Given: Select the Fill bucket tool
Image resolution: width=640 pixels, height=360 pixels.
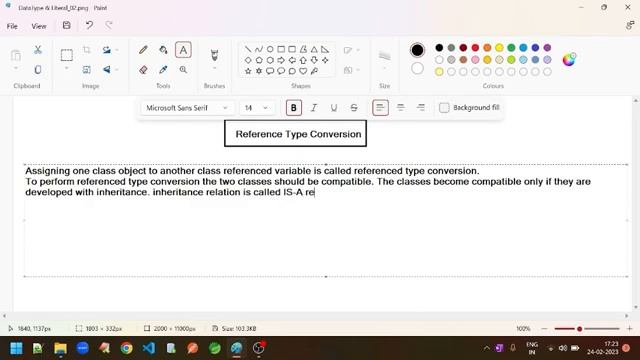Looking at the screenshot, I should (163, 50).
